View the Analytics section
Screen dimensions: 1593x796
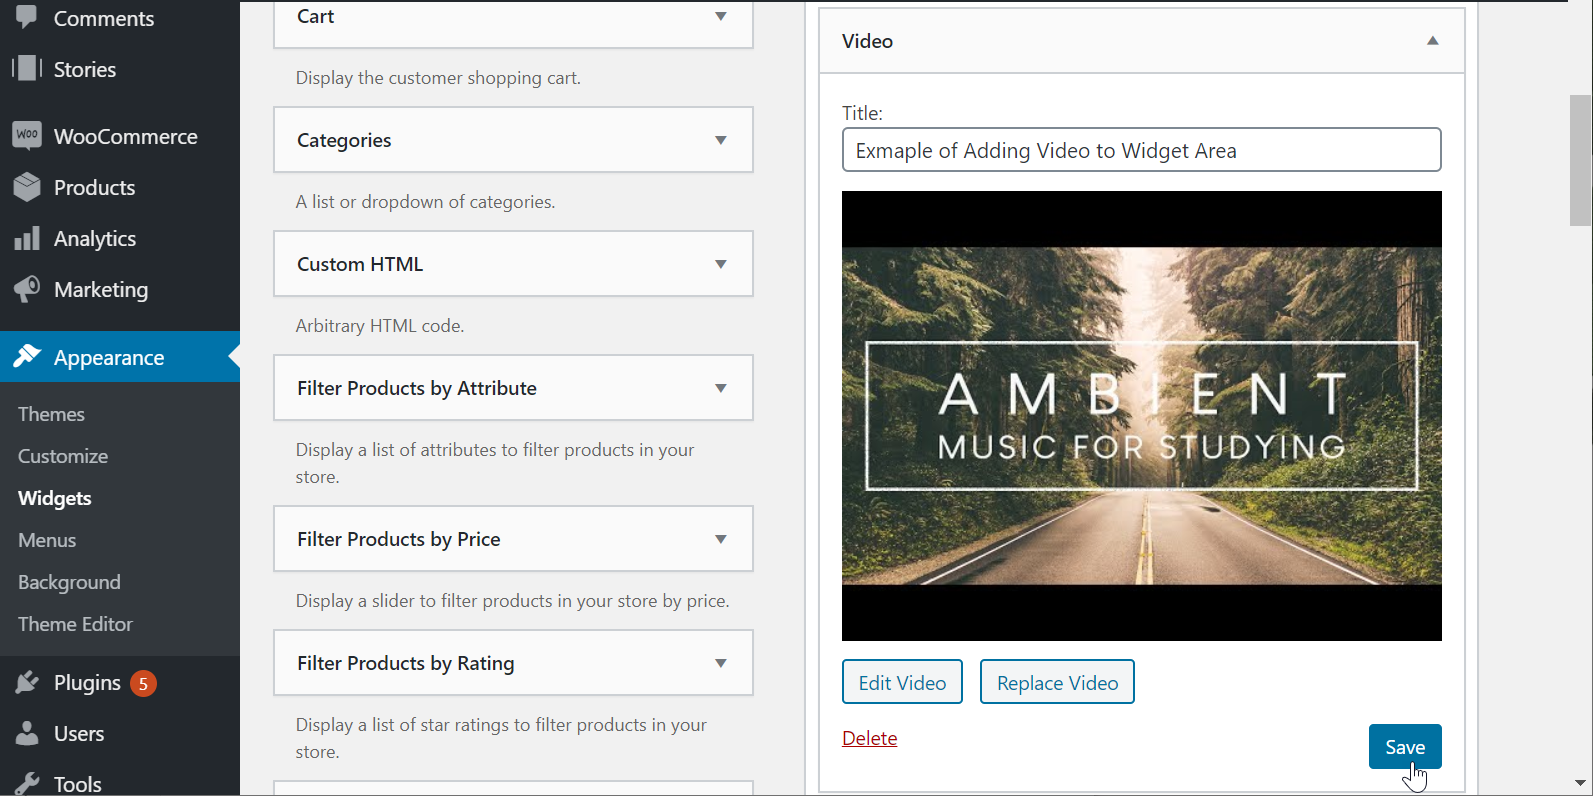pyautogui.click(x=95, y=238)
